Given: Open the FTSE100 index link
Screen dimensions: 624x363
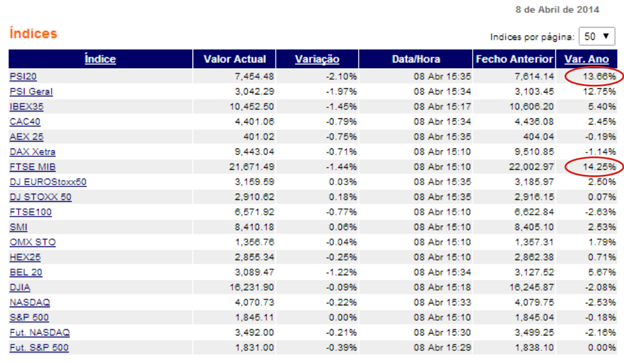Looking at the screenshot, I should click(x=31, y=212).
